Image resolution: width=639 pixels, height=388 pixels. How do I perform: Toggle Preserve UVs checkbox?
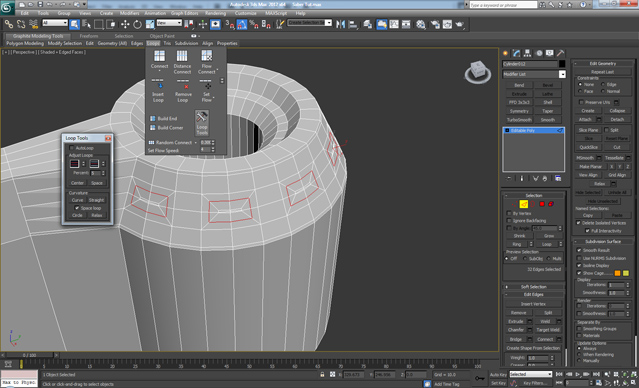pos(581,102)
